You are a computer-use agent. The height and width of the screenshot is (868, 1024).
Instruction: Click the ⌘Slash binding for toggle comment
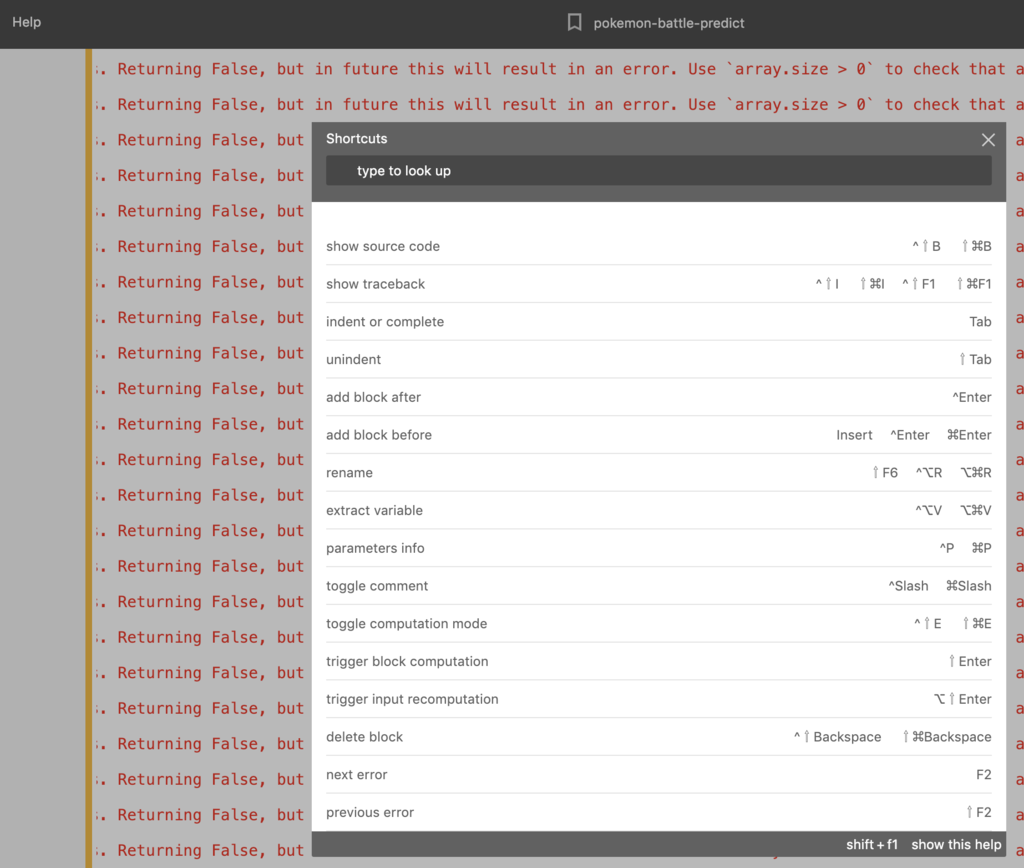pos(968,586)
